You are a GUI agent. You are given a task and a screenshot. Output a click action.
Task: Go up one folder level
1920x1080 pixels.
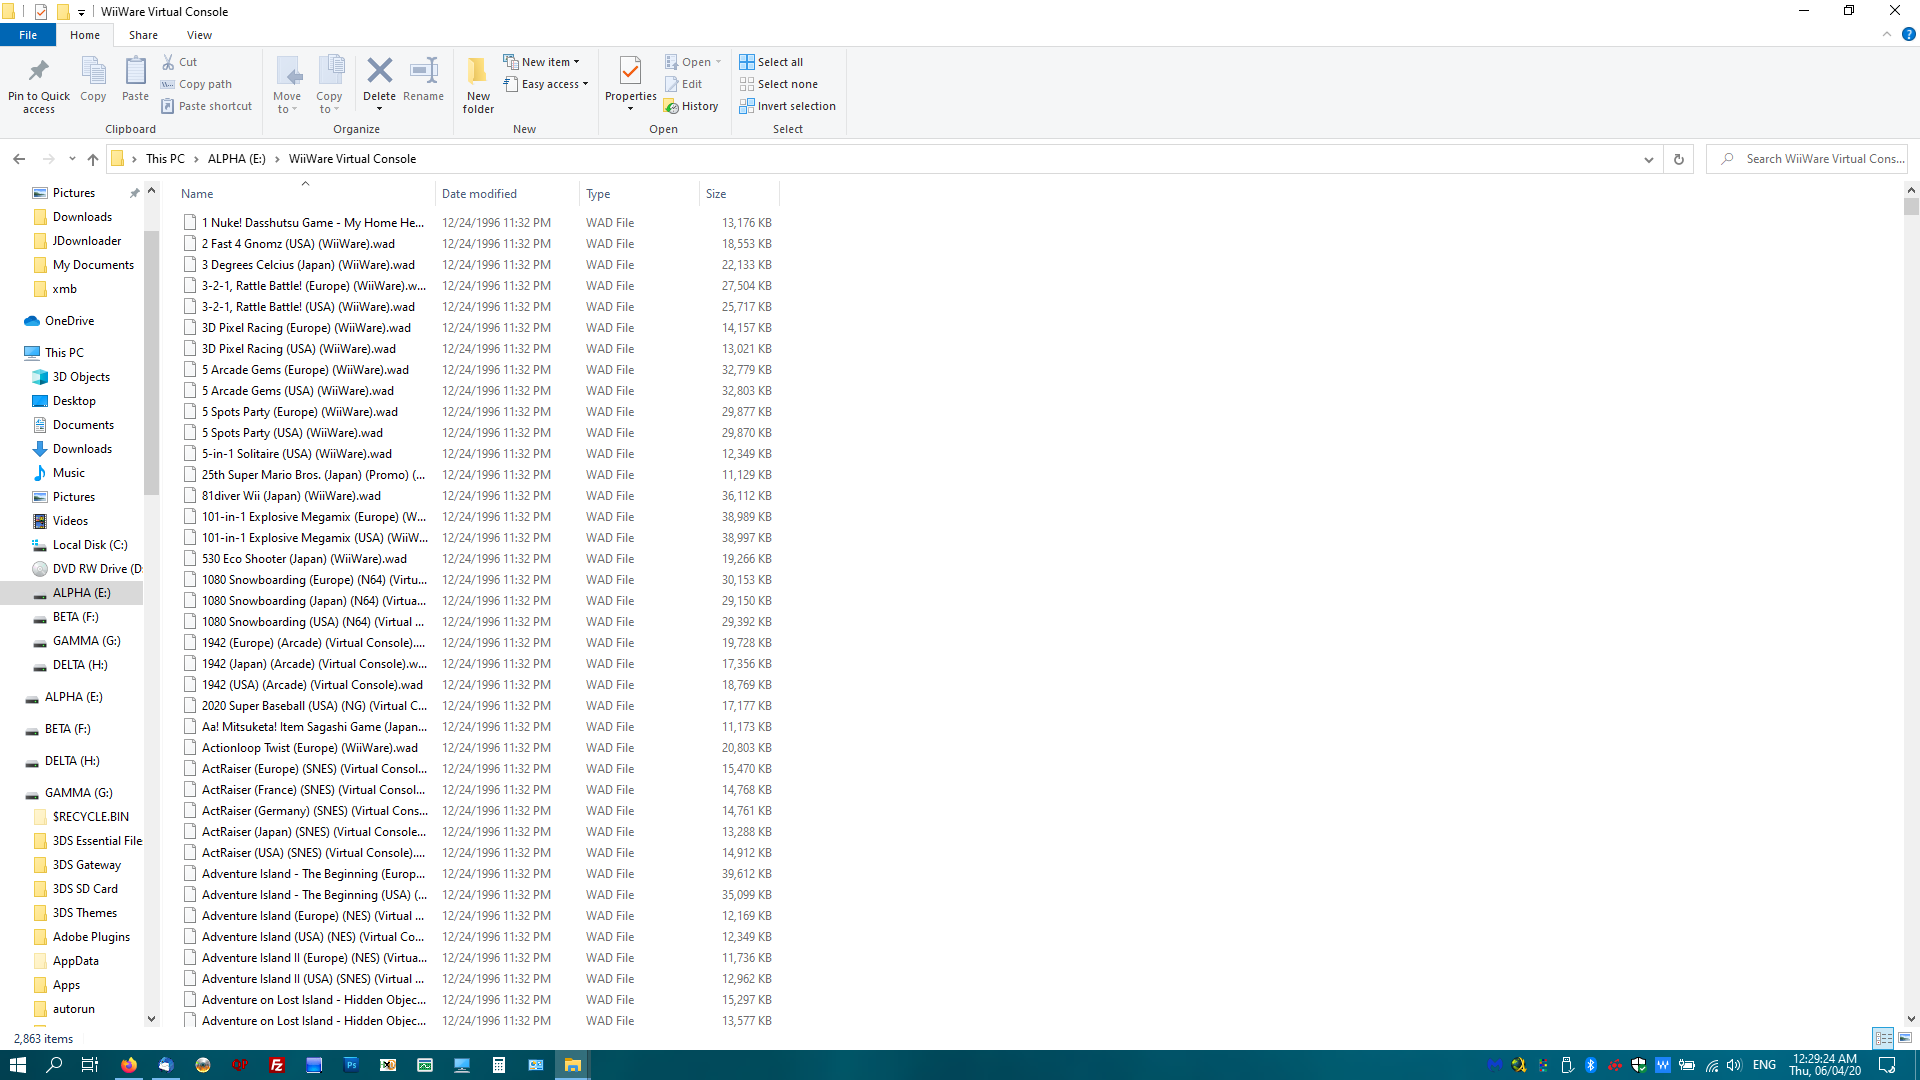coord(93,159)
